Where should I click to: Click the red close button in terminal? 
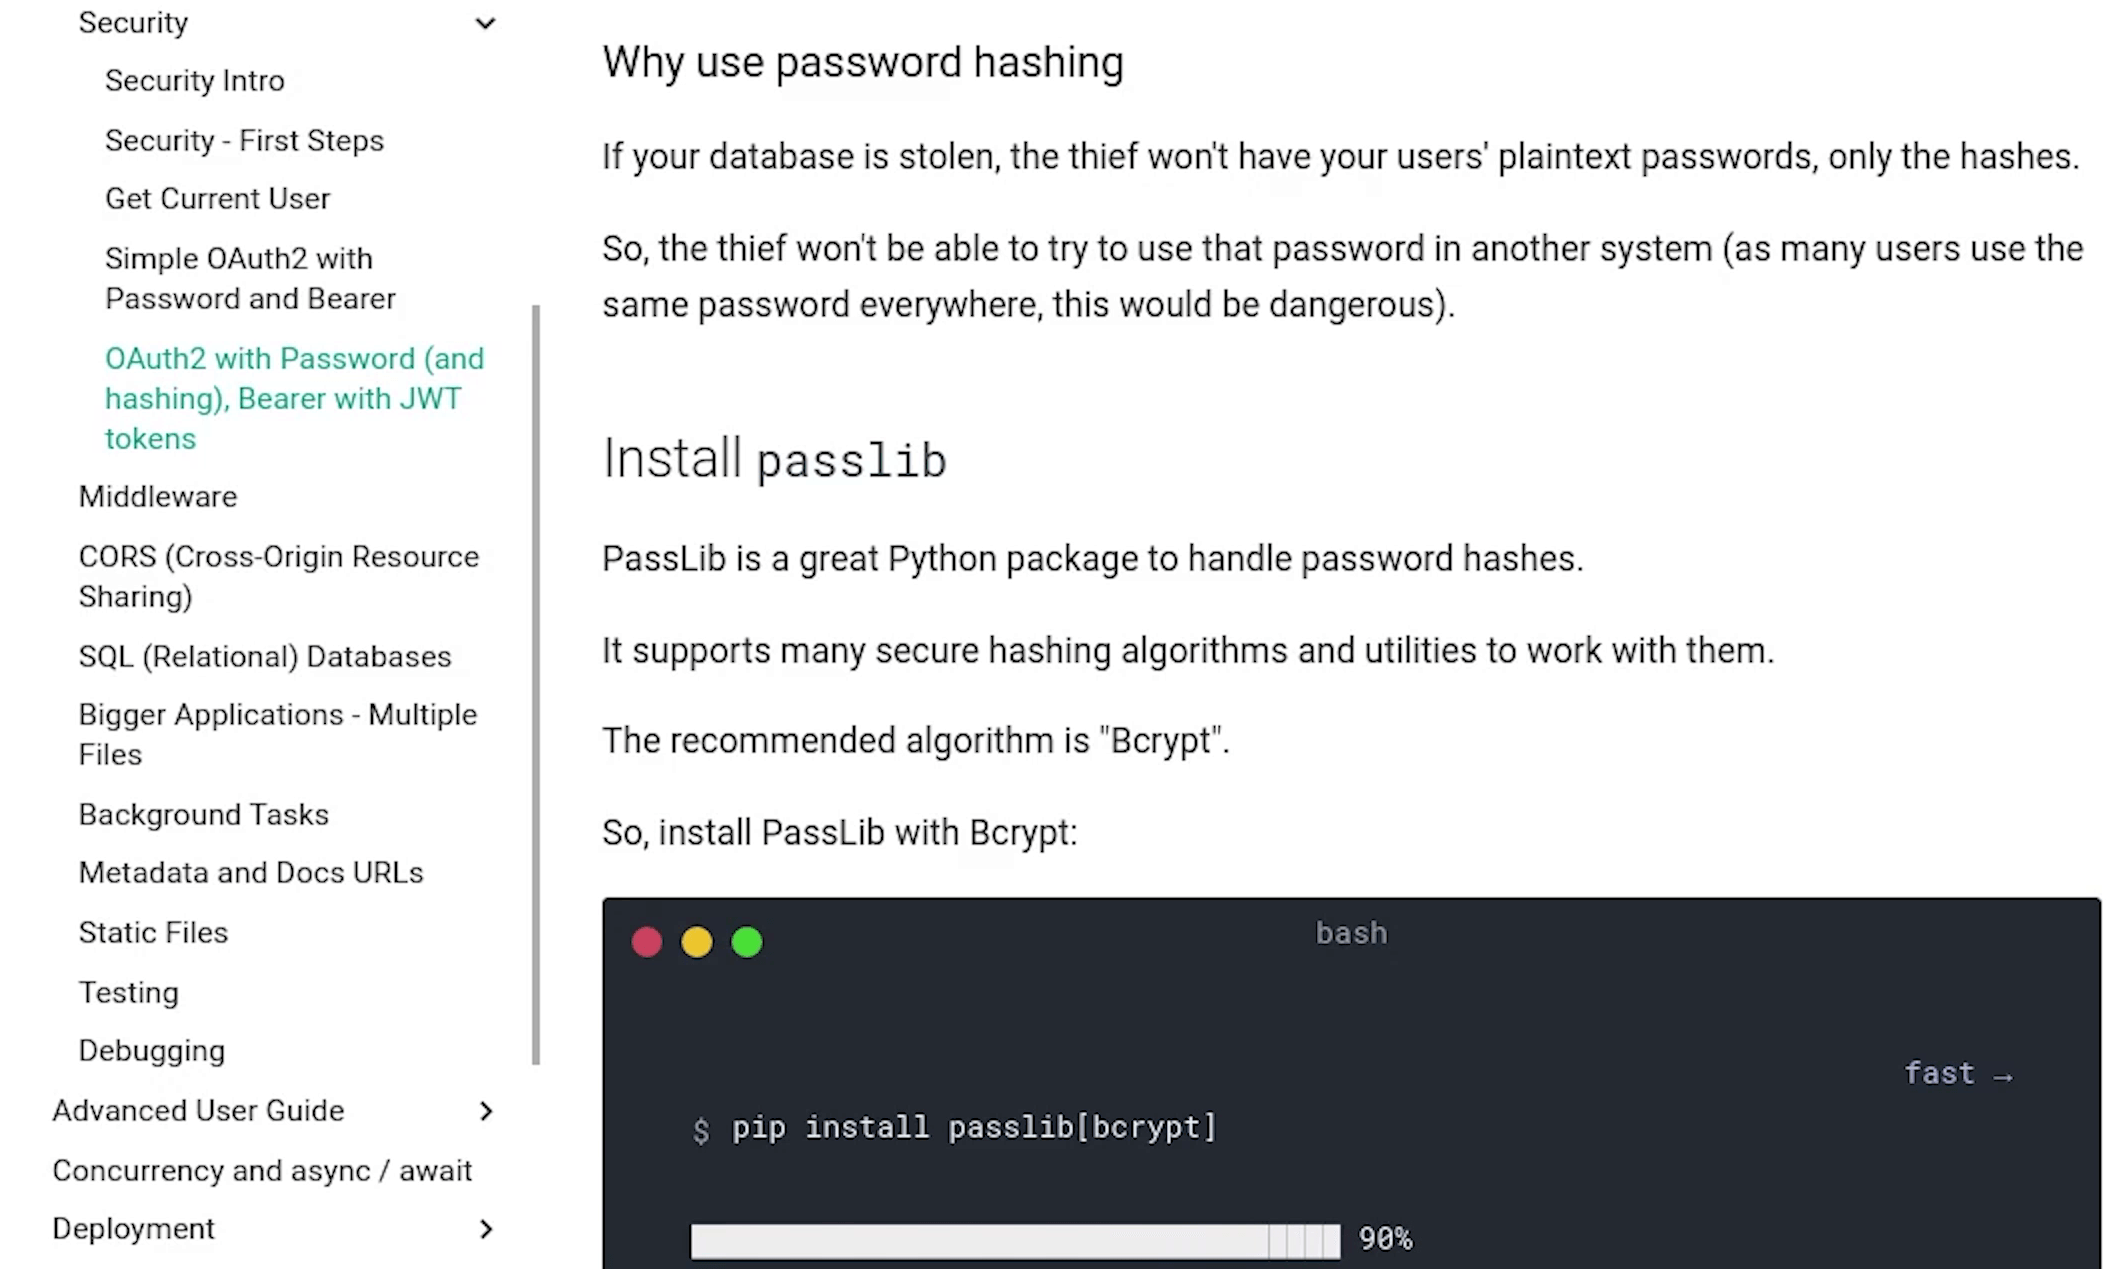pos(646,941)
